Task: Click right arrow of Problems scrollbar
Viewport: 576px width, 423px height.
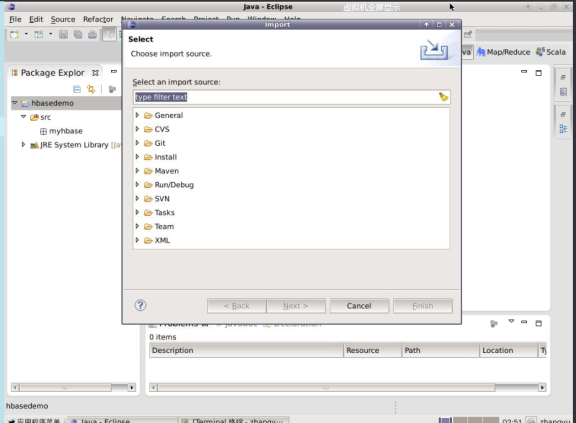Action: (542, 387)
